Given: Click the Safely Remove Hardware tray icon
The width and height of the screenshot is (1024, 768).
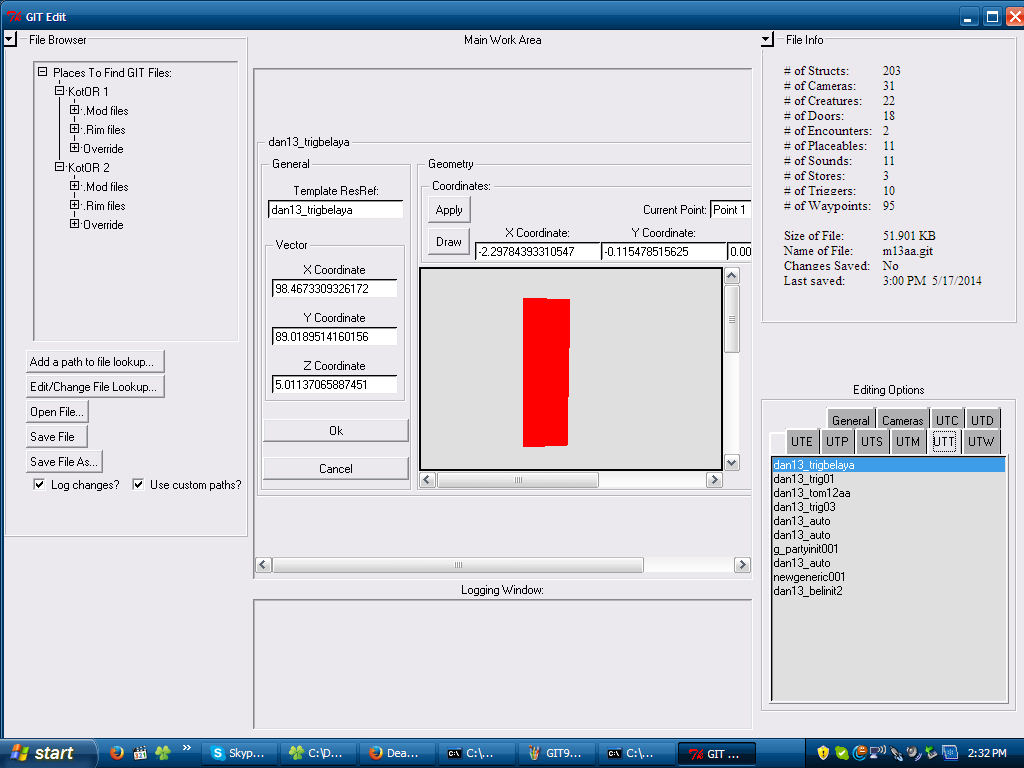Looking at the screenshot, I should [932, 753].
